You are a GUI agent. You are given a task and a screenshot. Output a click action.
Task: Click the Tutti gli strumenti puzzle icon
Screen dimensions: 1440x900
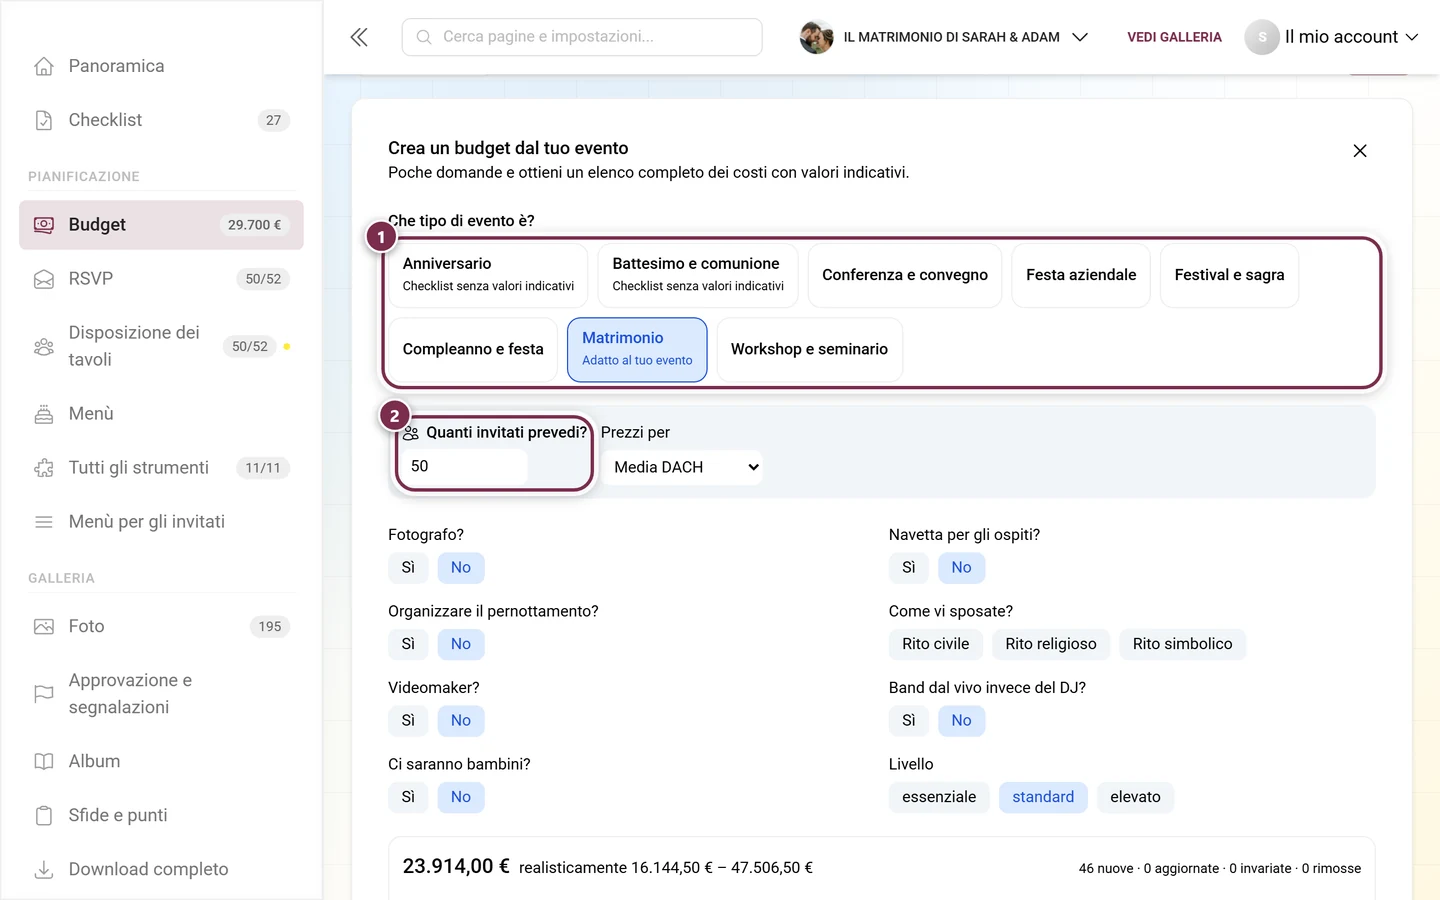(44, 468)
